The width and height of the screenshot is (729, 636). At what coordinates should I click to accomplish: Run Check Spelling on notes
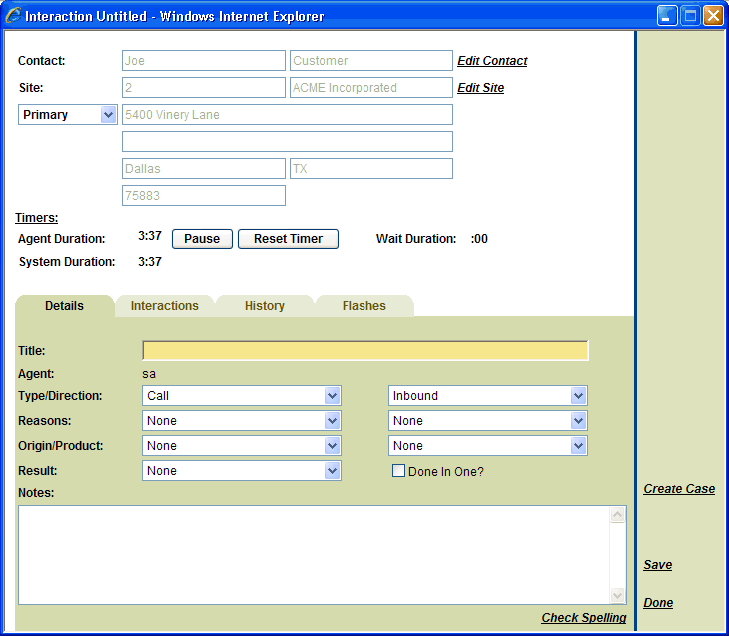pos(583,617)
